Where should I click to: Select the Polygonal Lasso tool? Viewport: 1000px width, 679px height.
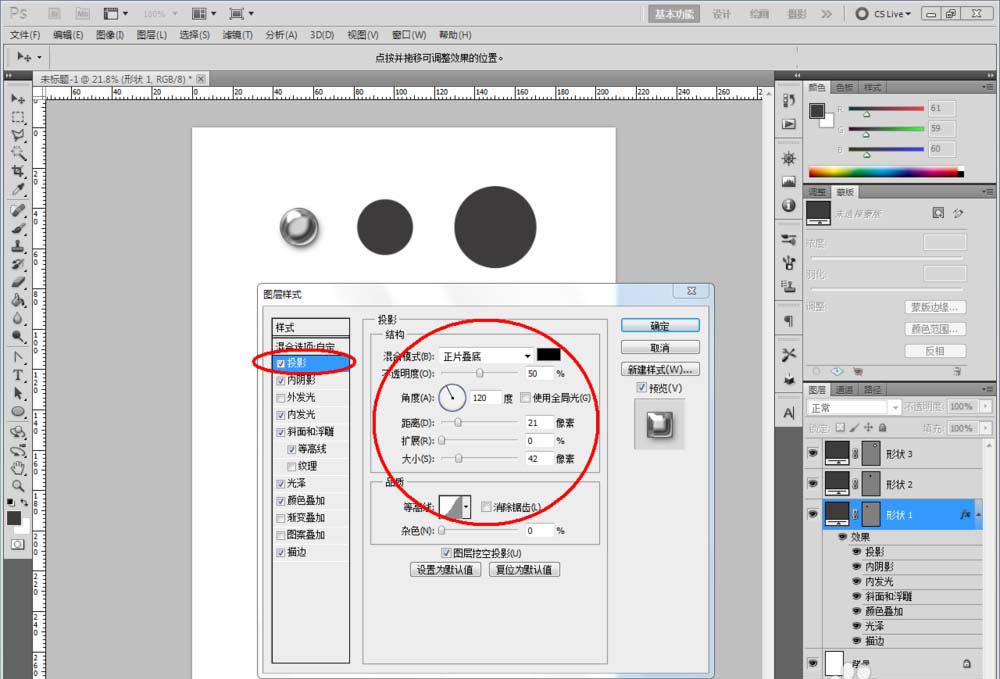click(x=18, y=135)
